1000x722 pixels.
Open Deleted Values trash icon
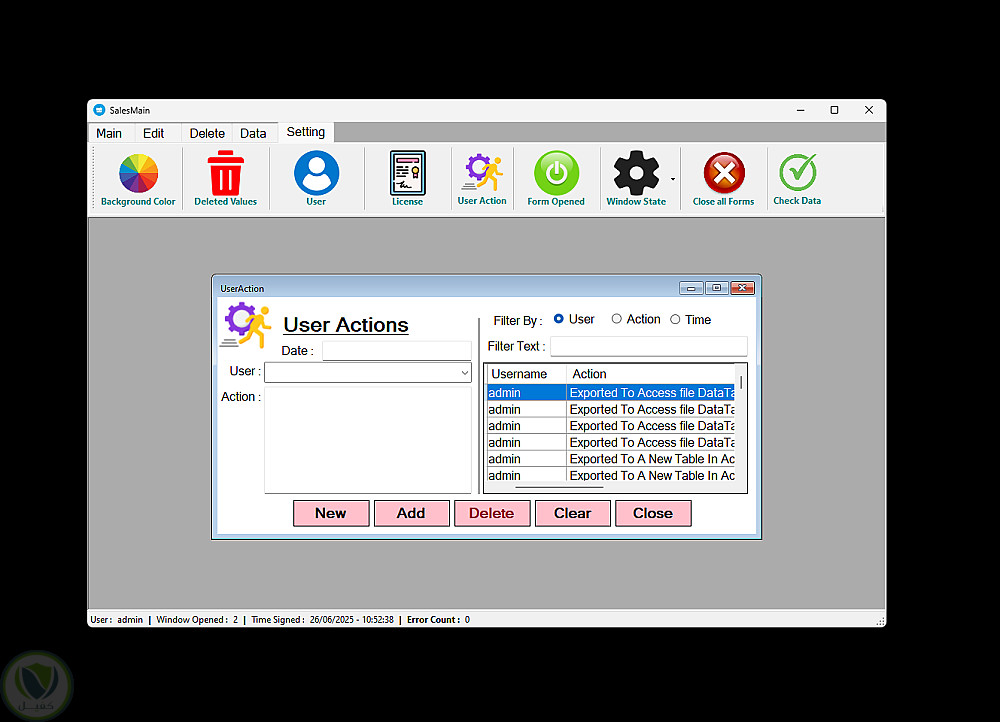(x=225, y=179)
